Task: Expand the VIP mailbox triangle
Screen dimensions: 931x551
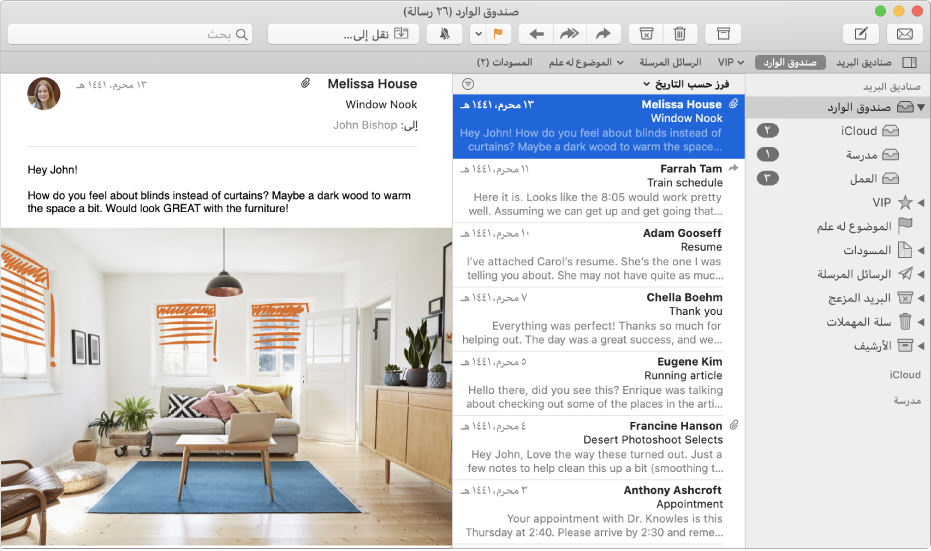Action: pyautogui.click(x=921, y=202)
